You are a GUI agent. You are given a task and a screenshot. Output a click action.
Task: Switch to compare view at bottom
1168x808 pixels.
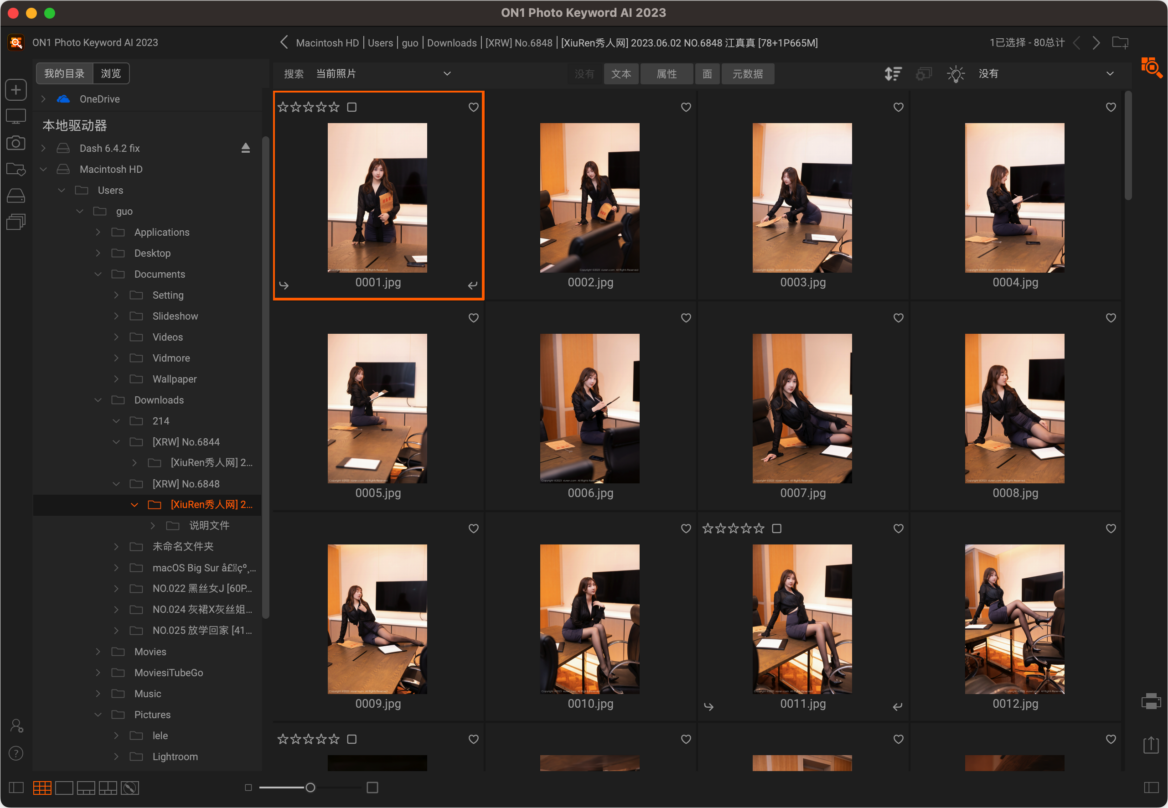[108, 788]
